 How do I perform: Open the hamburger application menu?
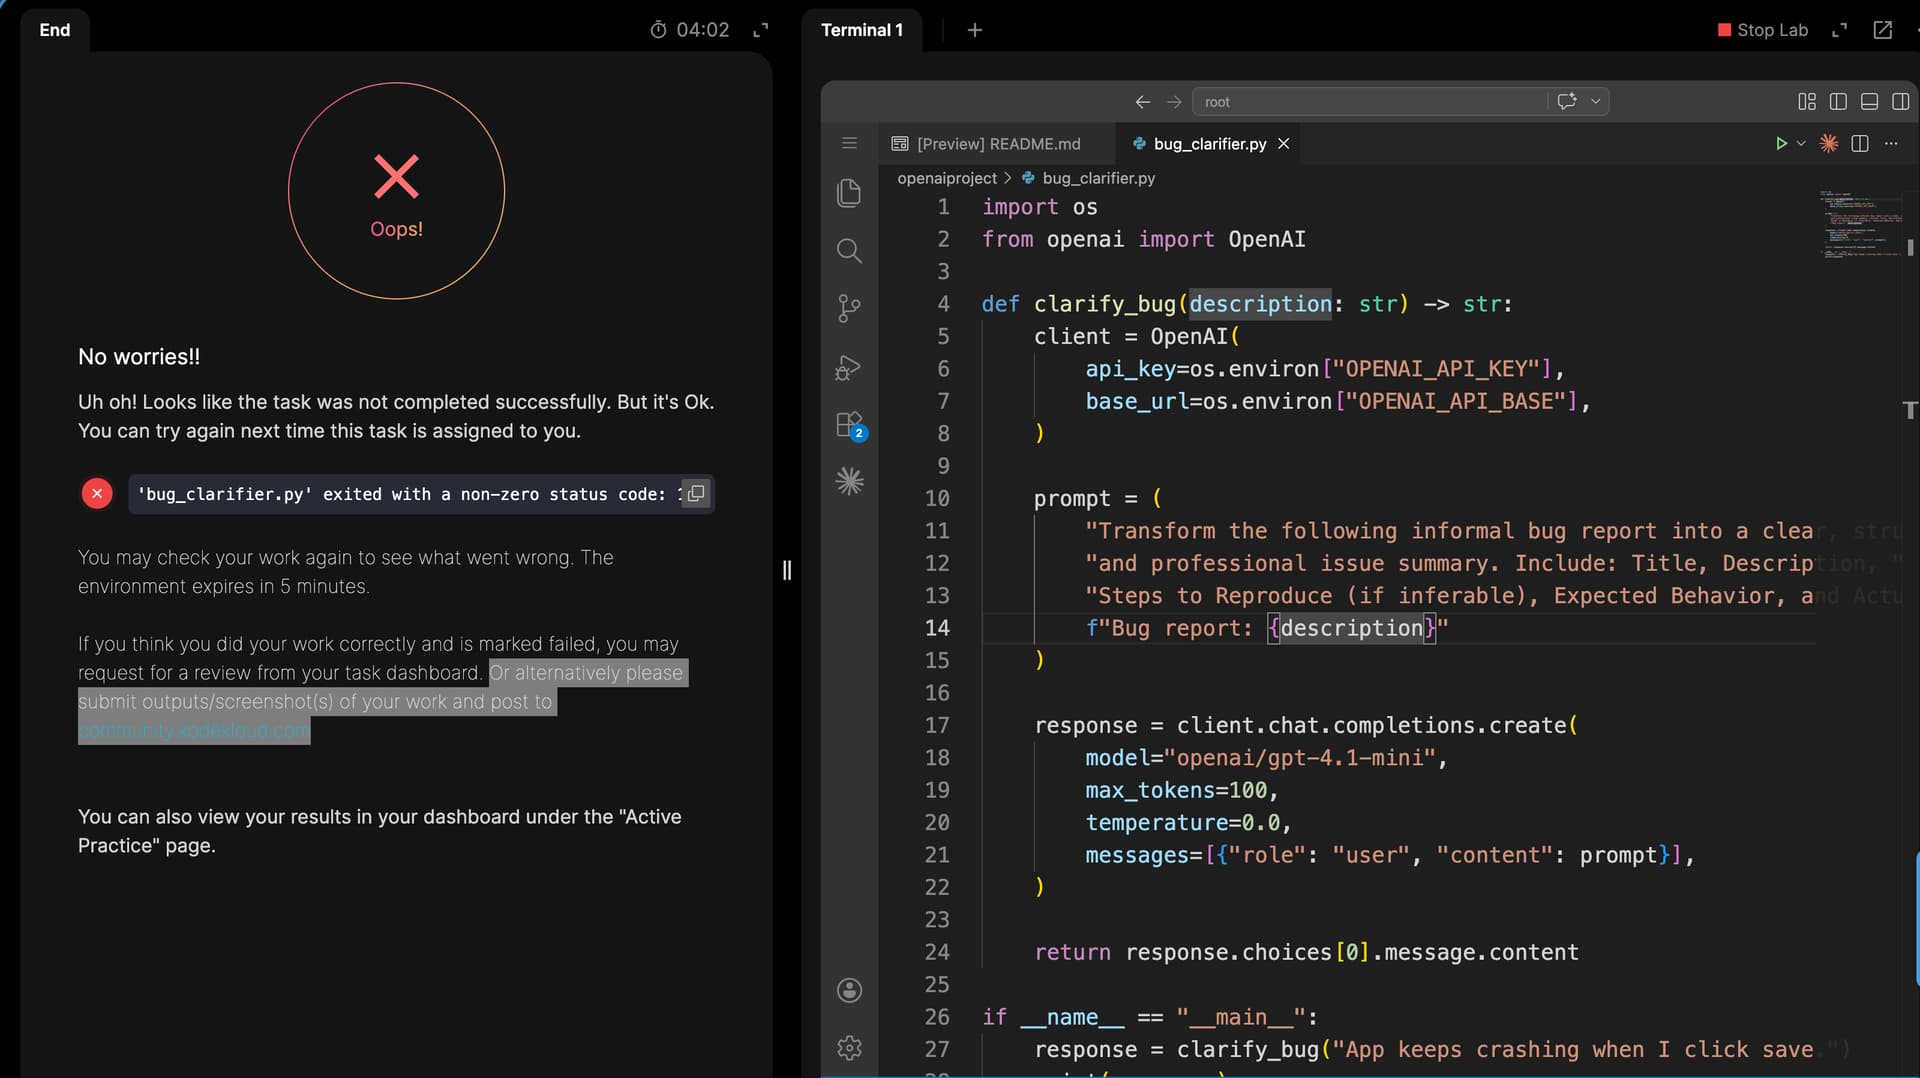[x=849, y=144]
